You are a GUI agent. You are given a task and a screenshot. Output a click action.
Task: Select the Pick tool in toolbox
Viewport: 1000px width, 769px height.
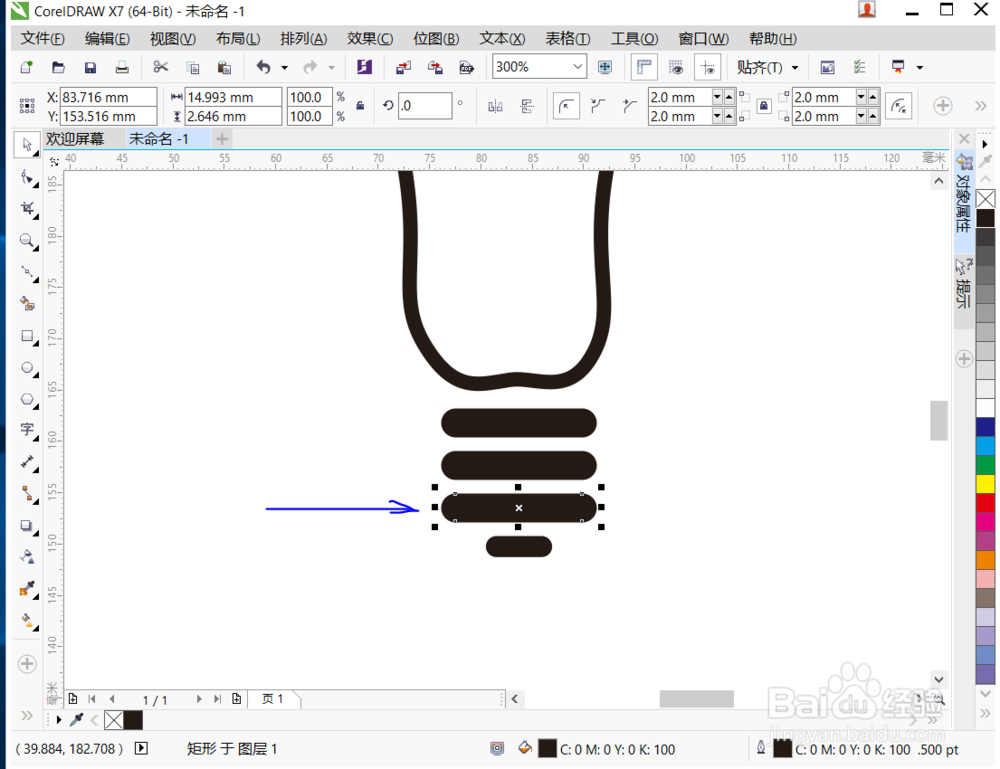[x=27, y=145]
